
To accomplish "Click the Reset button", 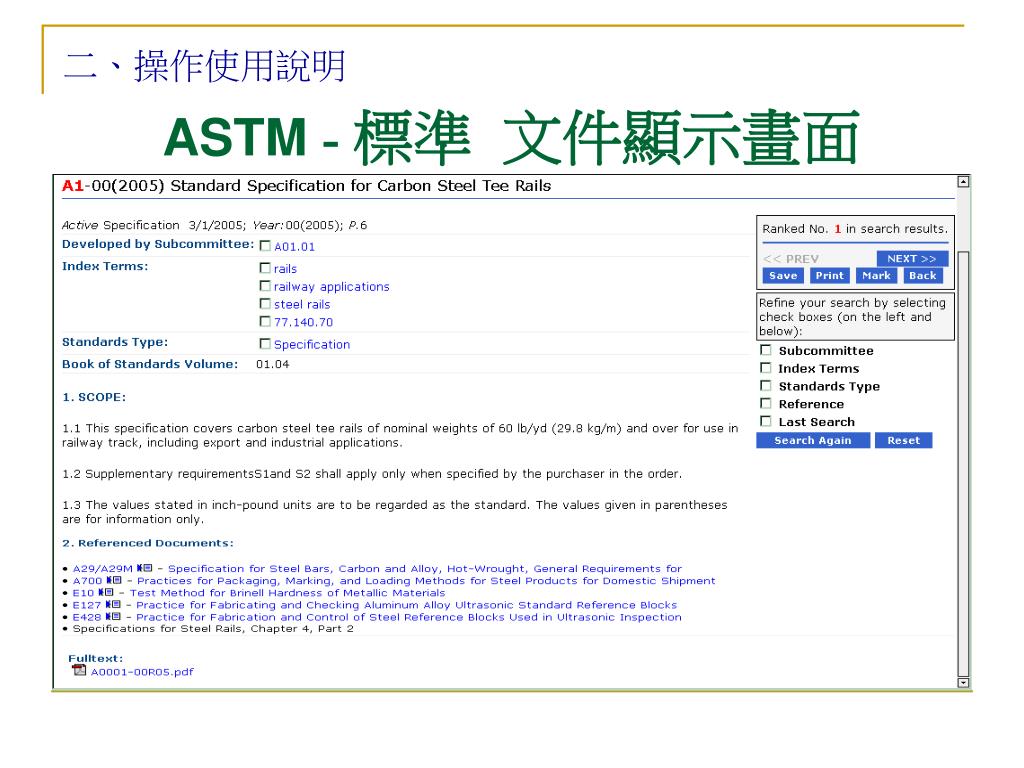I will click(903, 441).
